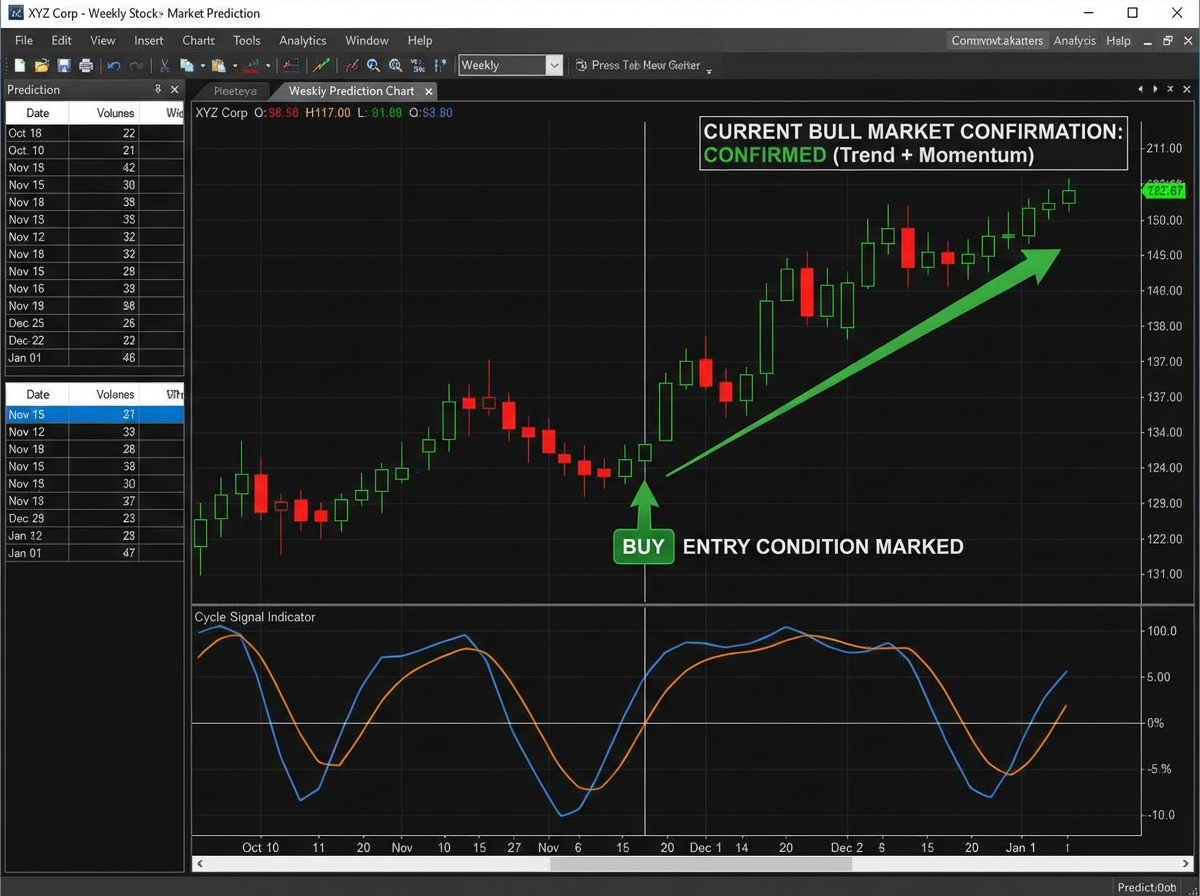Click the green price tag on the price axis

tap(1163, 189)
